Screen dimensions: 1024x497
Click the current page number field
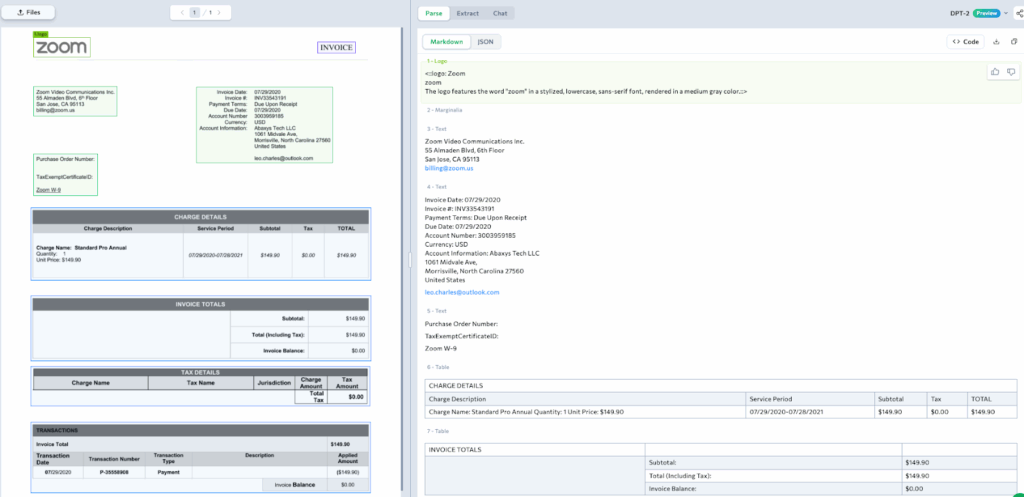[x=195, y=13]
